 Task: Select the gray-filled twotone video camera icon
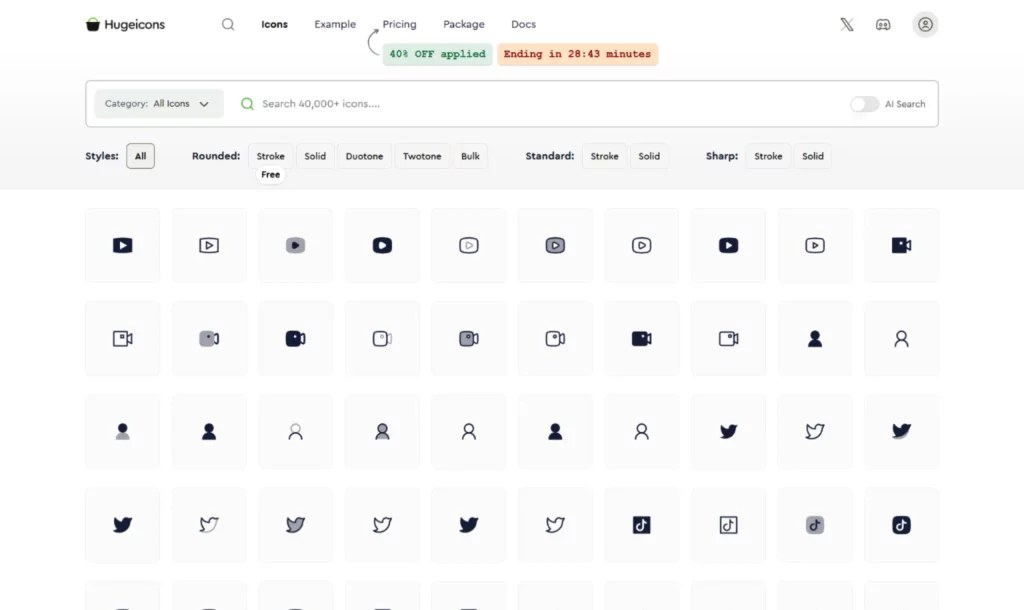(x=468, y=338)
